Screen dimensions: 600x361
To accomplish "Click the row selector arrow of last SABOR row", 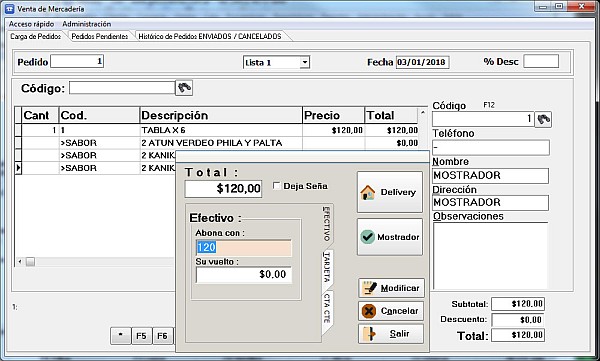I will (18, 168).
